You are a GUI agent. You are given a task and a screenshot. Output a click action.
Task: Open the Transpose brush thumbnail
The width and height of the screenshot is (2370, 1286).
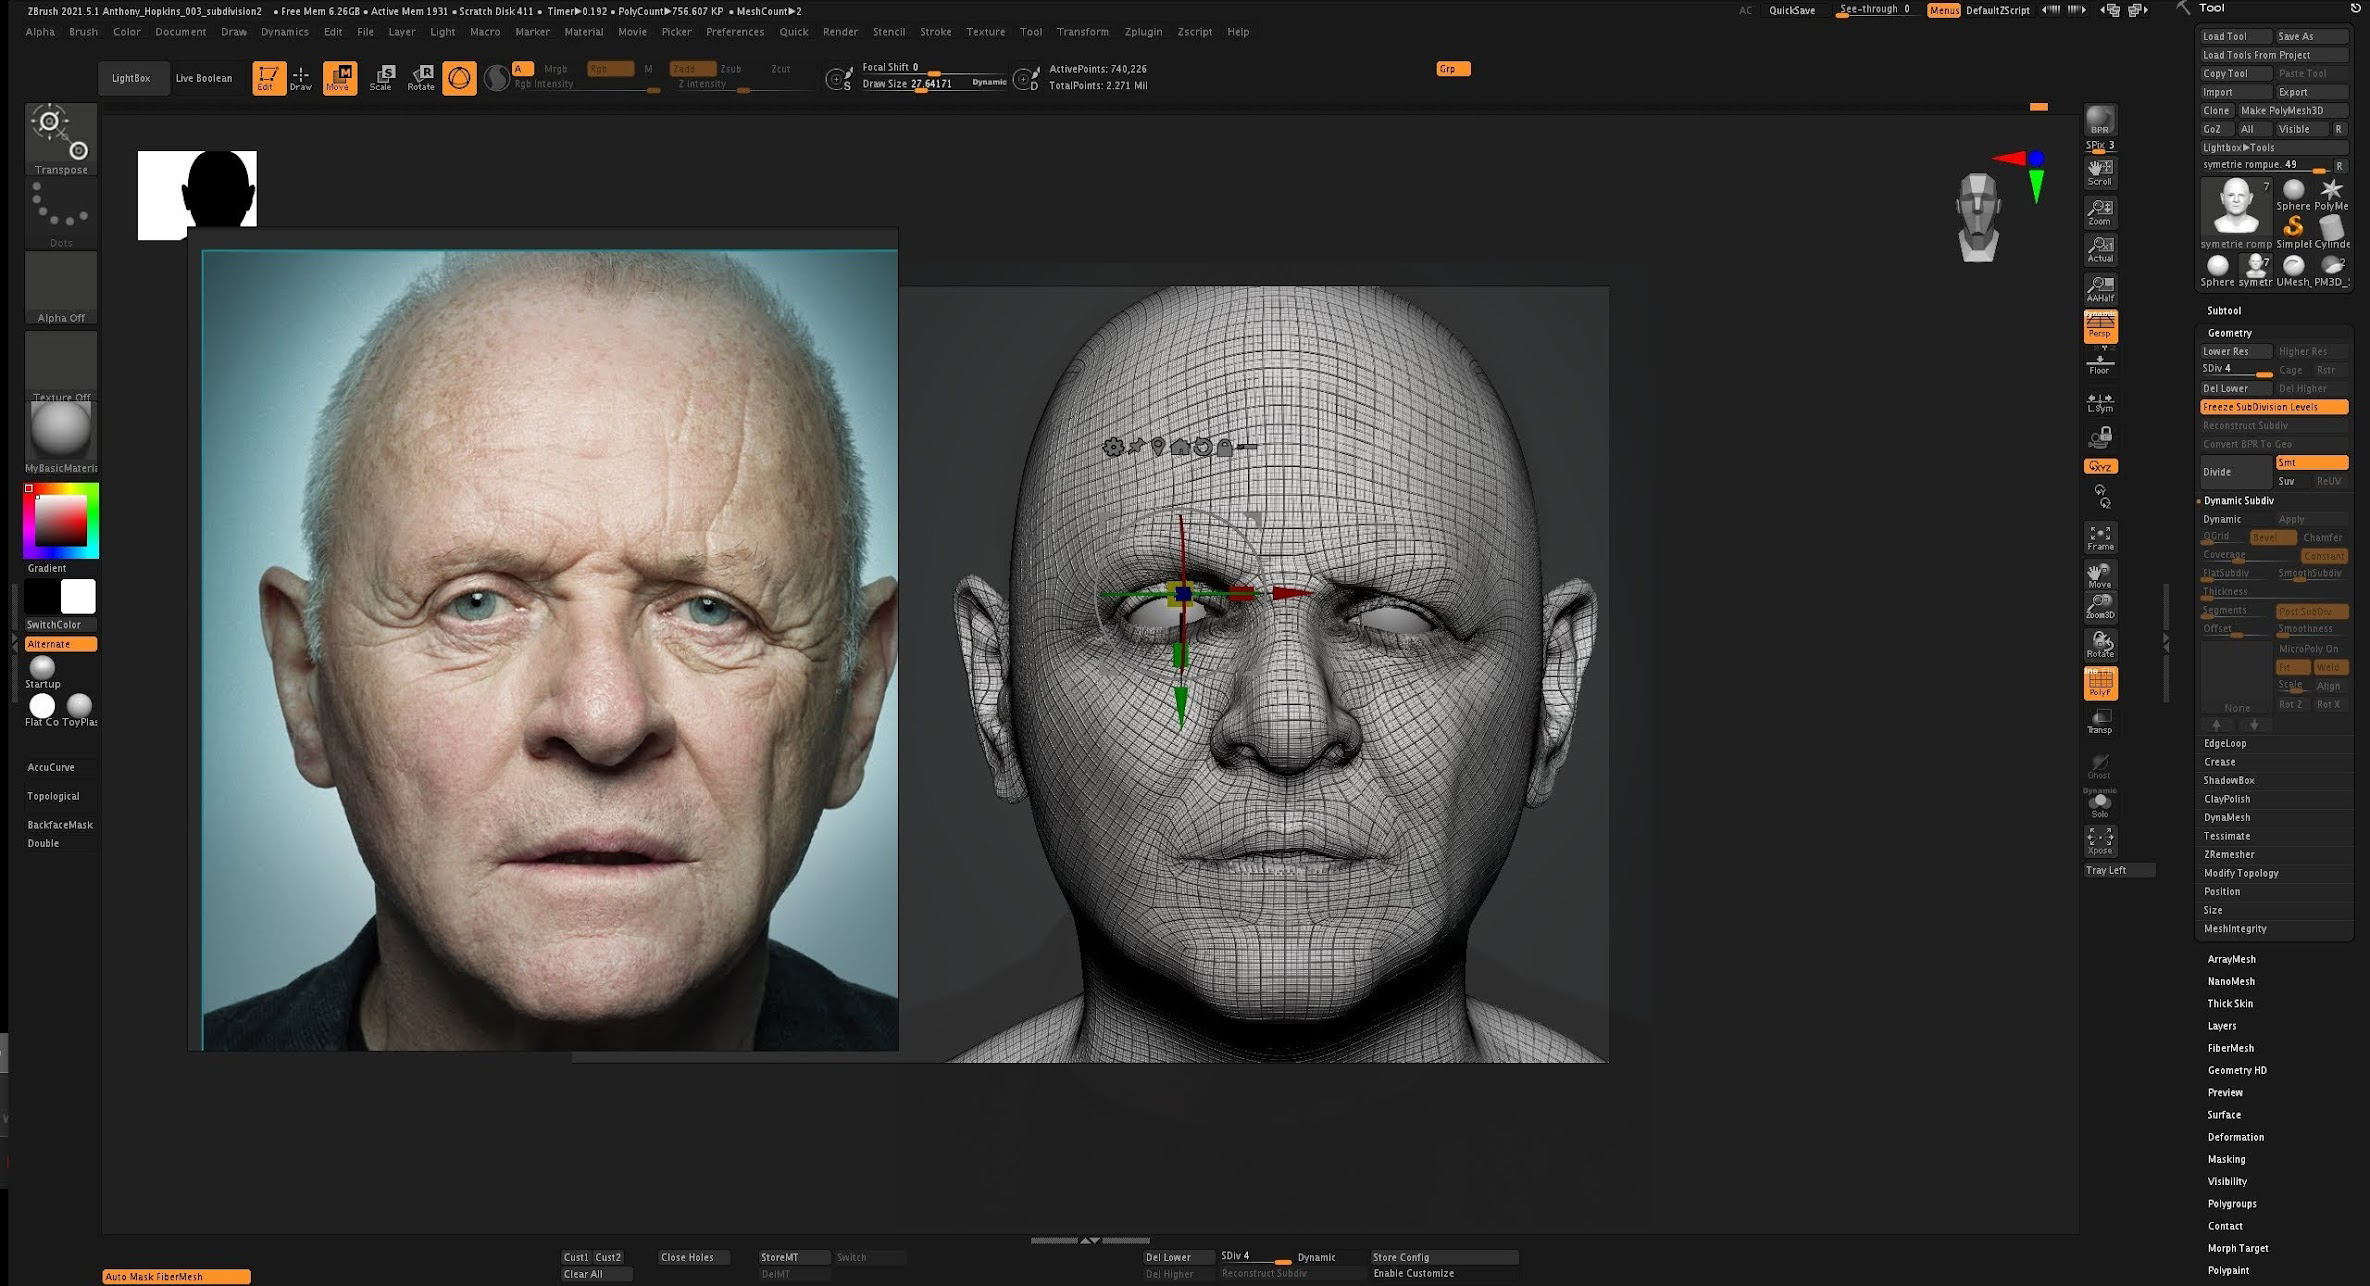pyautogui.click(x=61, y=138)
